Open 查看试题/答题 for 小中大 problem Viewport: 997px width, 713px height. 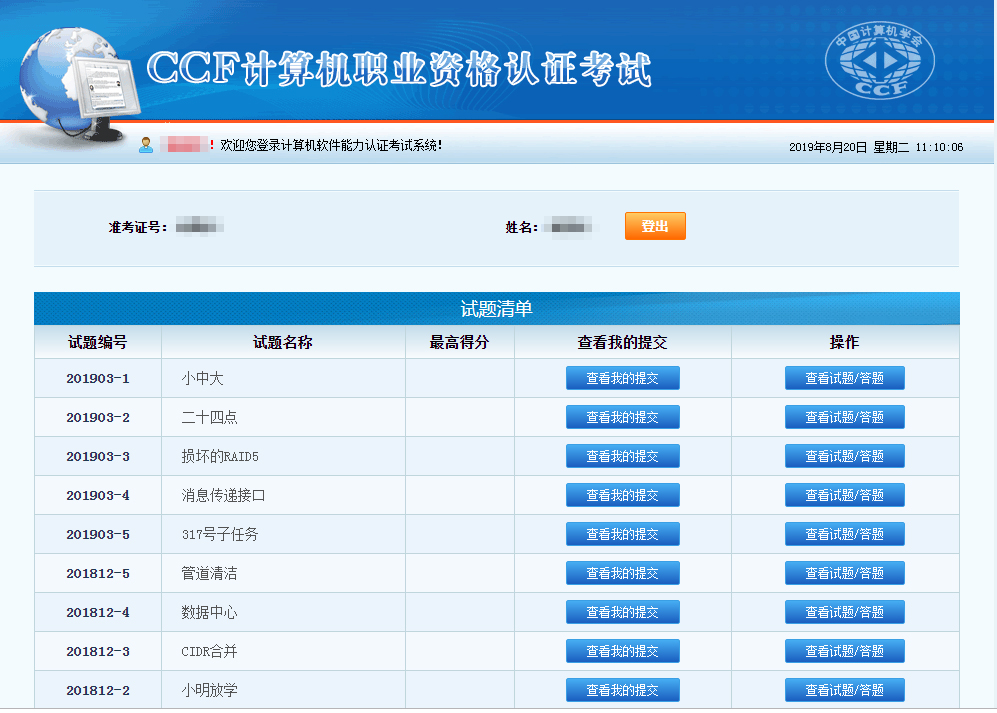pyautogui.click(x=844, y=378)
